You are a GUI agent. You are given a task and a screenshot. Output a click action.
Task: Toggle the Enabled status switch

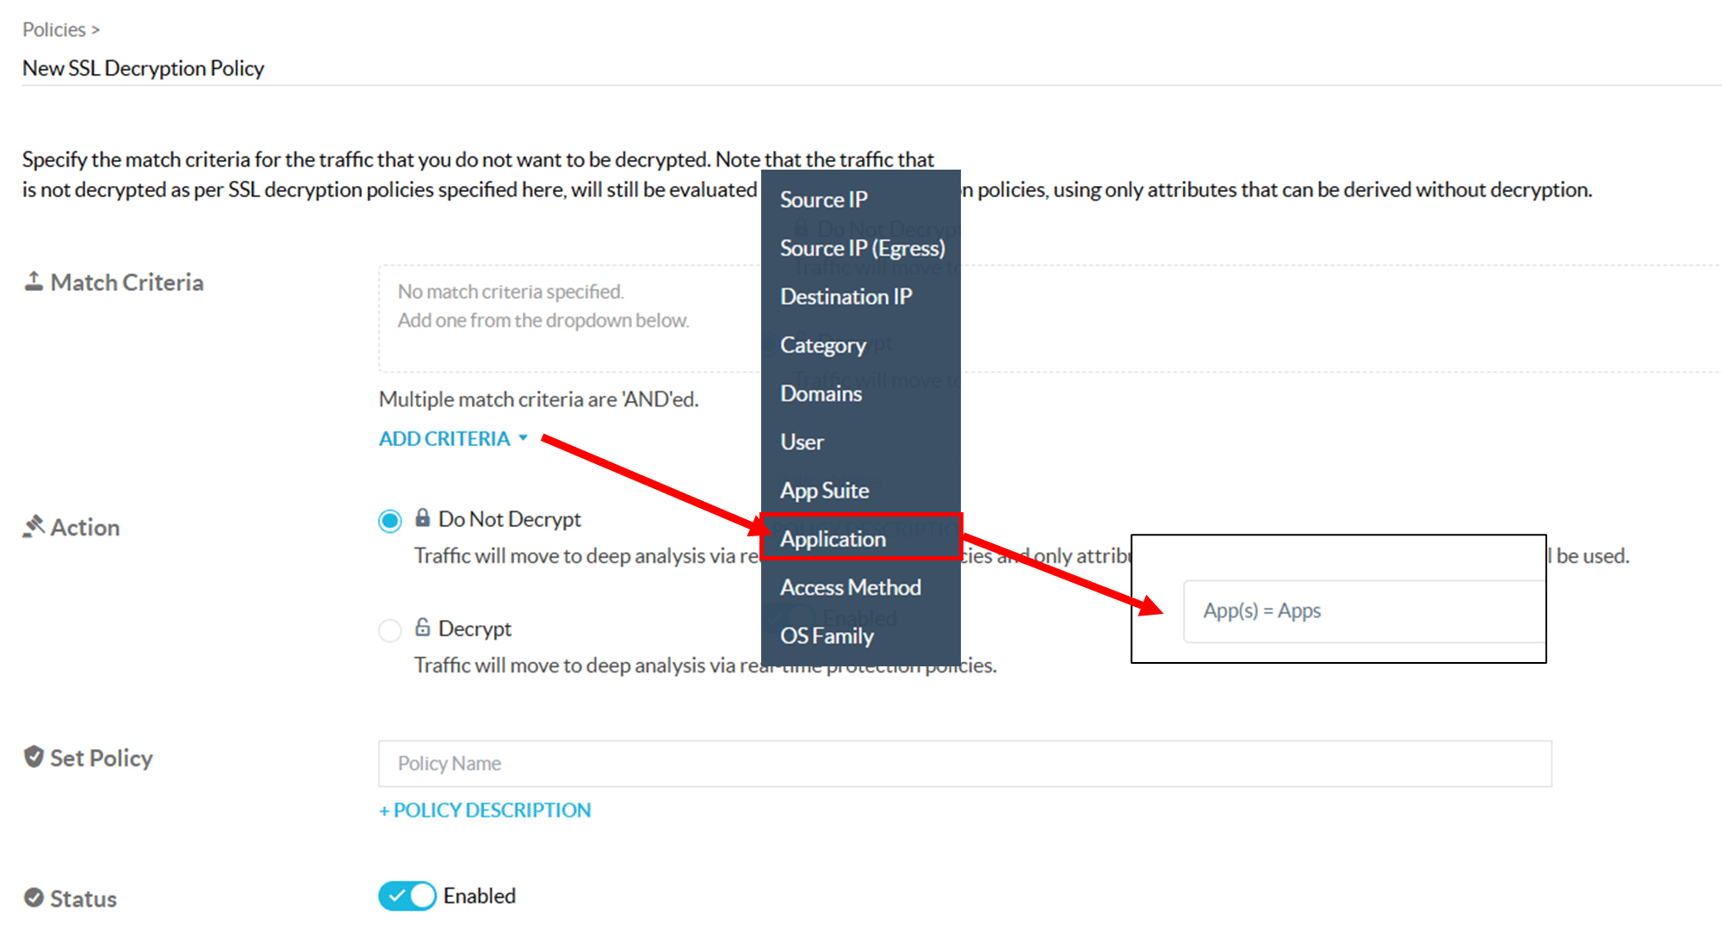pyautogui.click(x=407, y=896)
